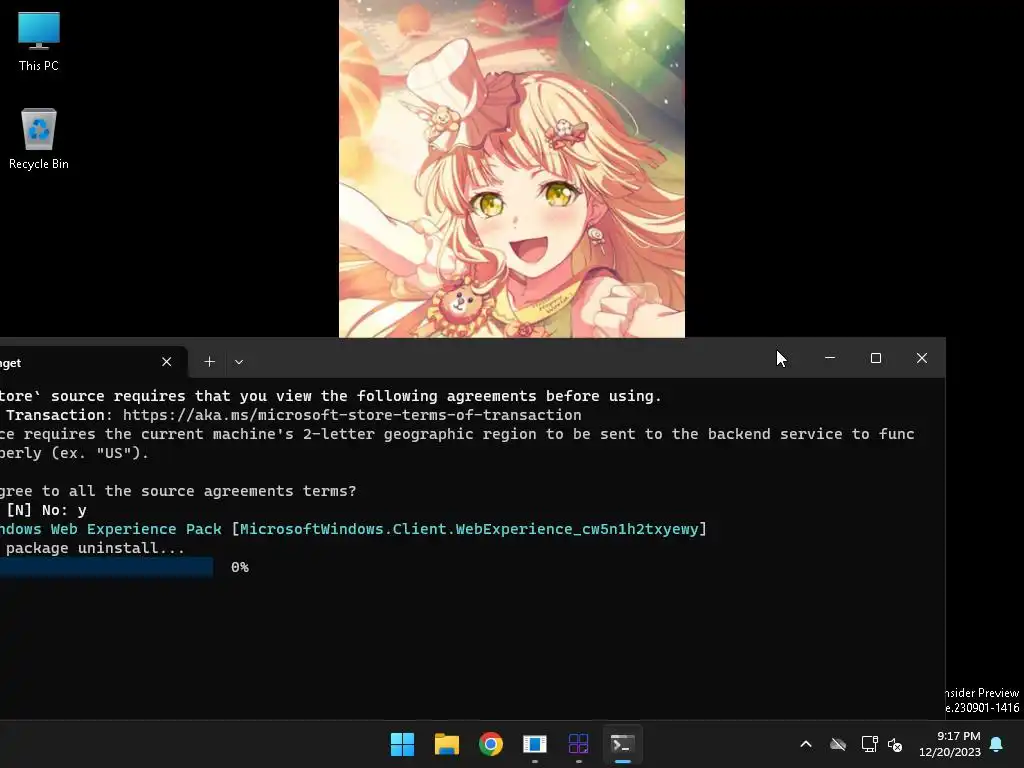Viewport: 1024px width, 768px height.
Task: Open the notification bell icon
Action: pos(997,744)
